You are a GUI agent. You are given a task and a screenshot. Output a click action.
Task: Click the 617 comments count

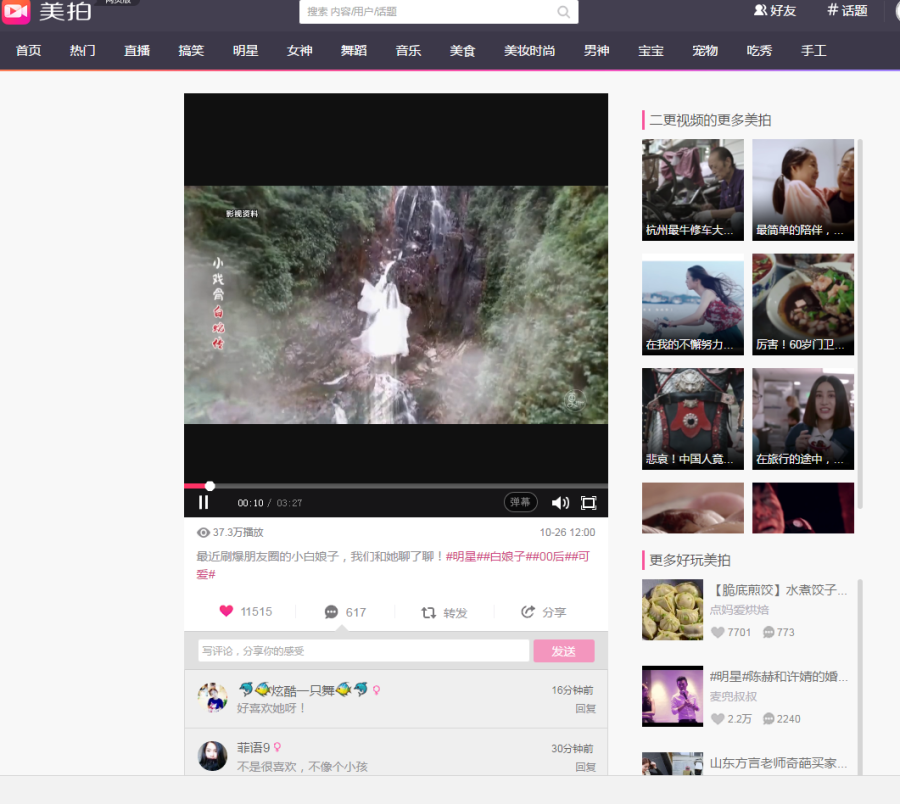click(x=356, y=612)
